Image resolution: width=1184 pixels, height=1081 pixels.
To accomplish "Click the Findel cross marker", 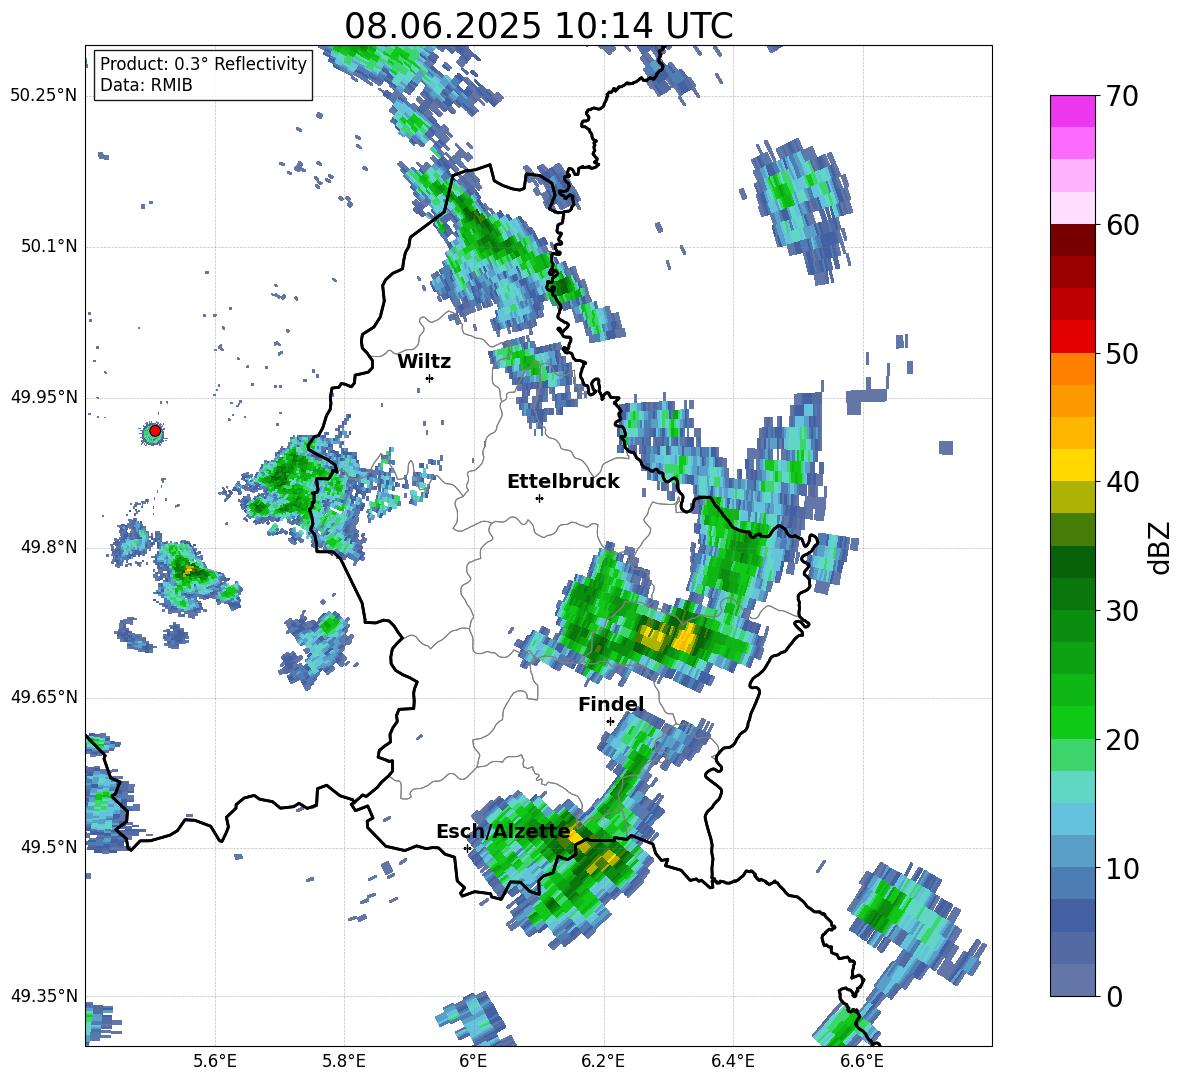I will point(610,722).
